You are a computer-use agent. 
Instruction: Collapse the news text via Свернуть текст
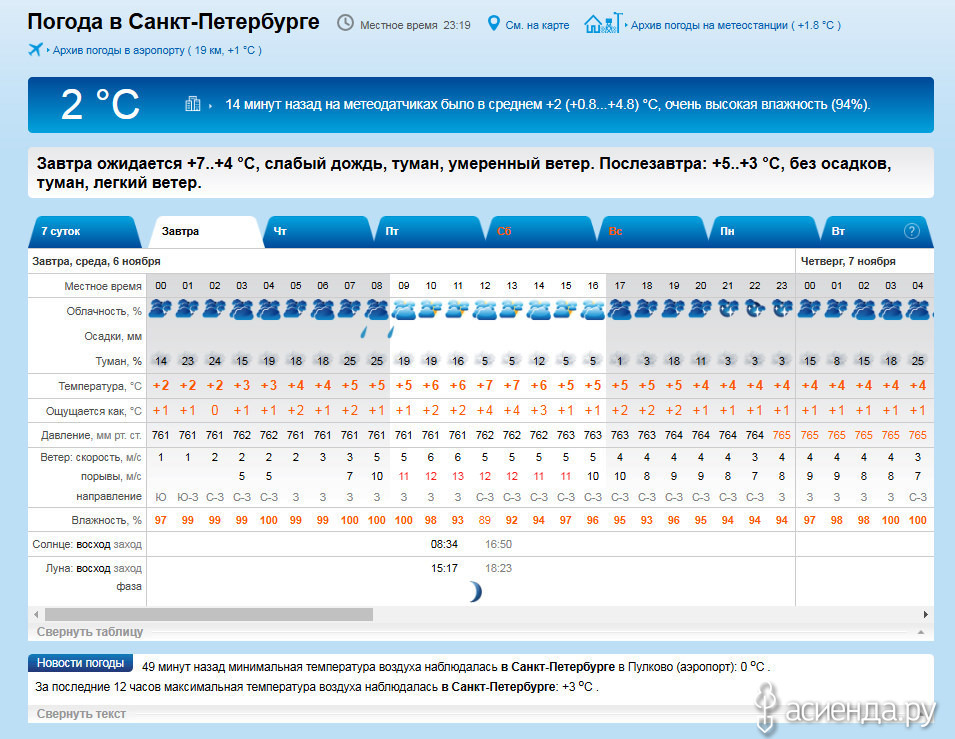[x=81, y=713]
